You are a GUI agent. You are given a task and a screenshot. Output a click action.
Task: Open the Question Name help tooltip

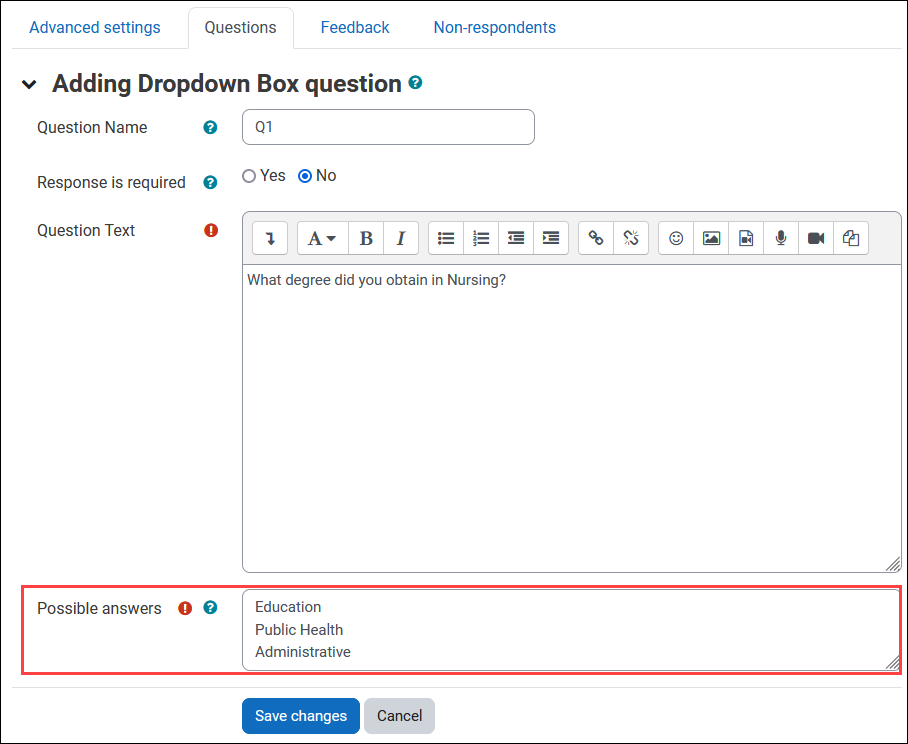coord(210,127)
